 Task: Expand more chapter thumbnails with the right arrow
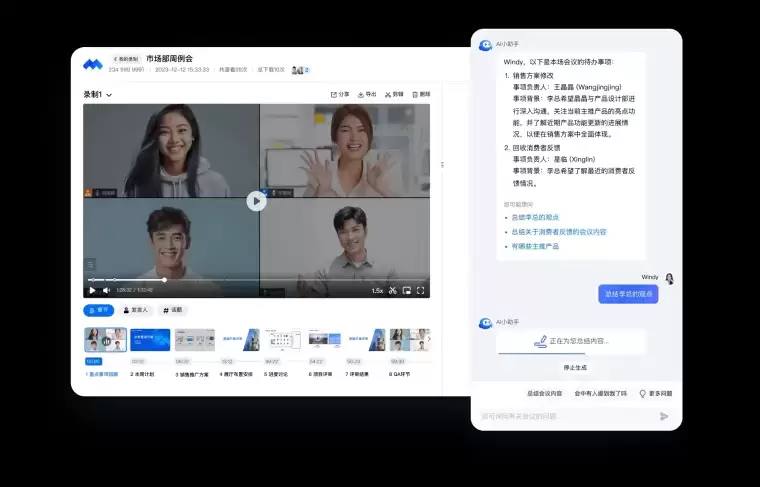point(428,340)
